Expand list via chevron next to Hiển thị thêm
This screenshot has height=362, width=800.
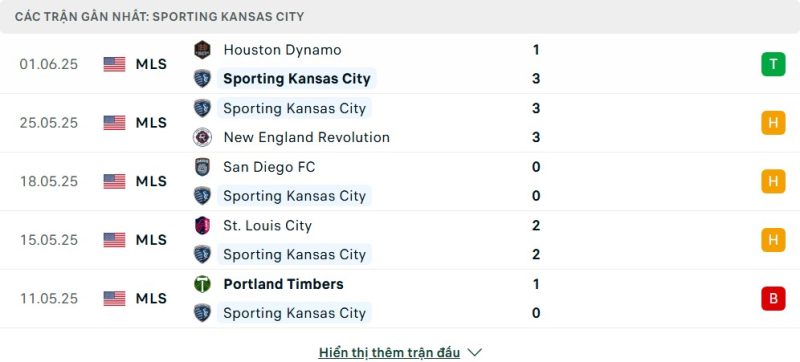click(x=474, y=352)
